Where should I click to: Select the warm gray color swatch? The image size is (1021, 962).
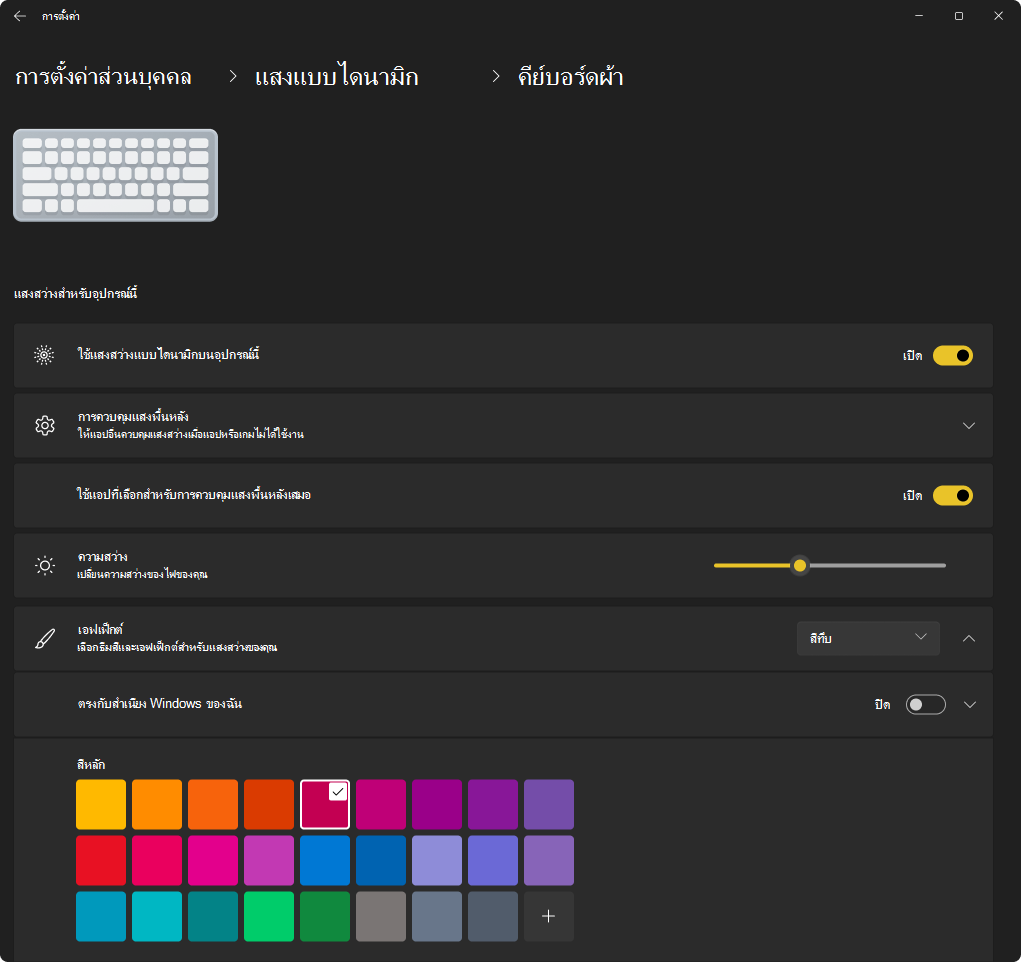[381, 916]
